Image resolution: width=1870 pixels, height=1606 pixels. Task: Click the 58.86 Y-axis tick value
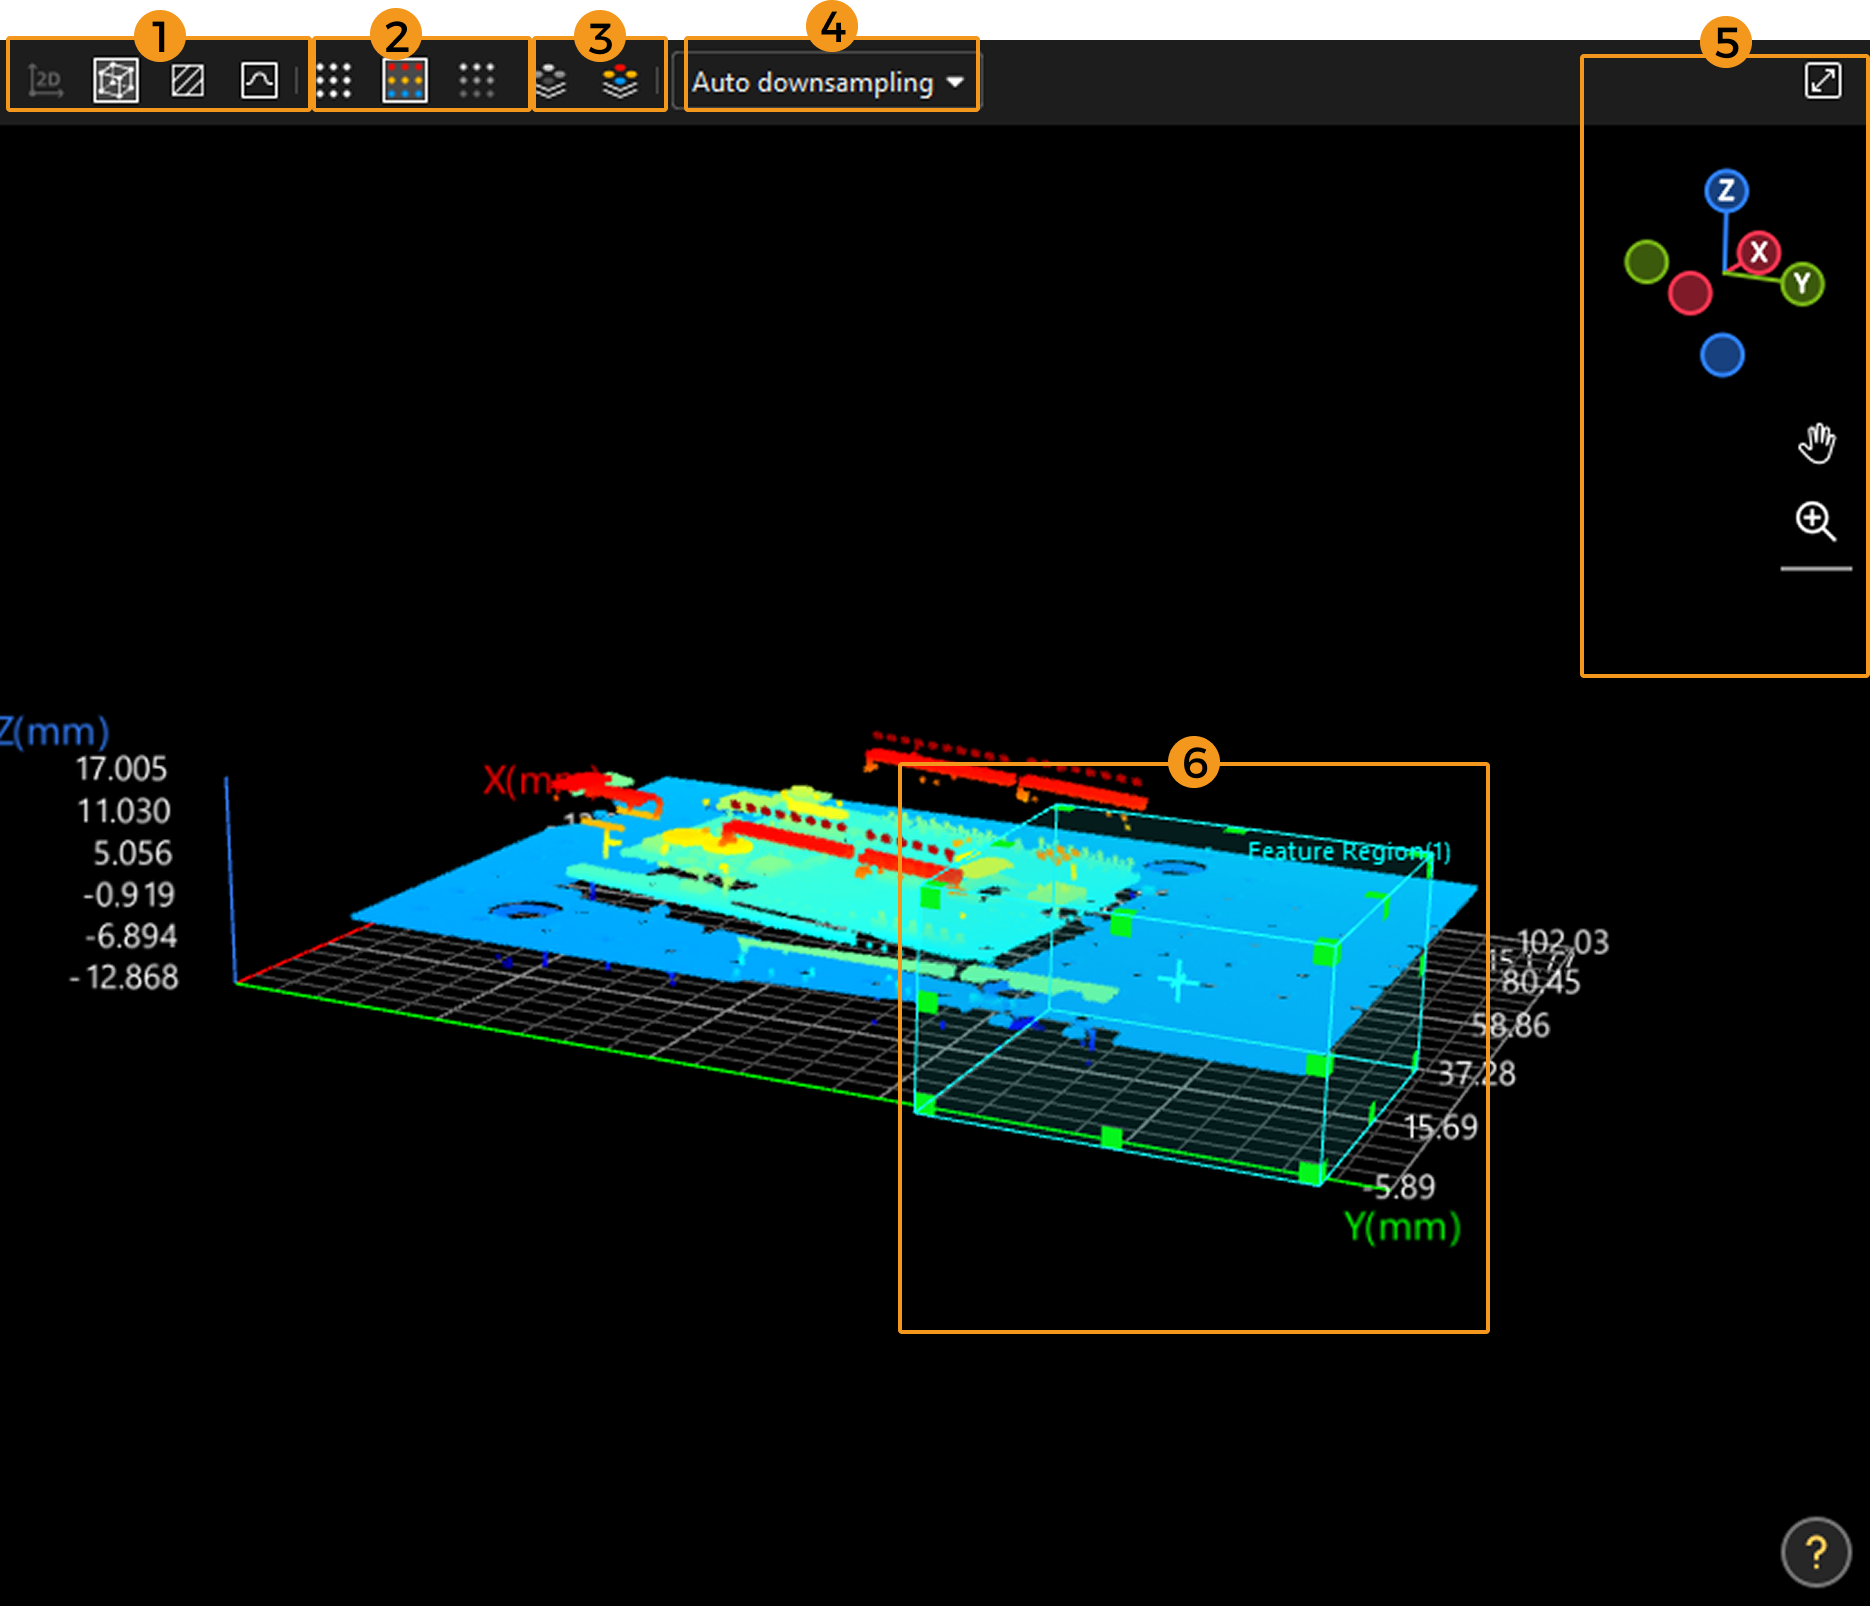click(x=1510, y=1025)
